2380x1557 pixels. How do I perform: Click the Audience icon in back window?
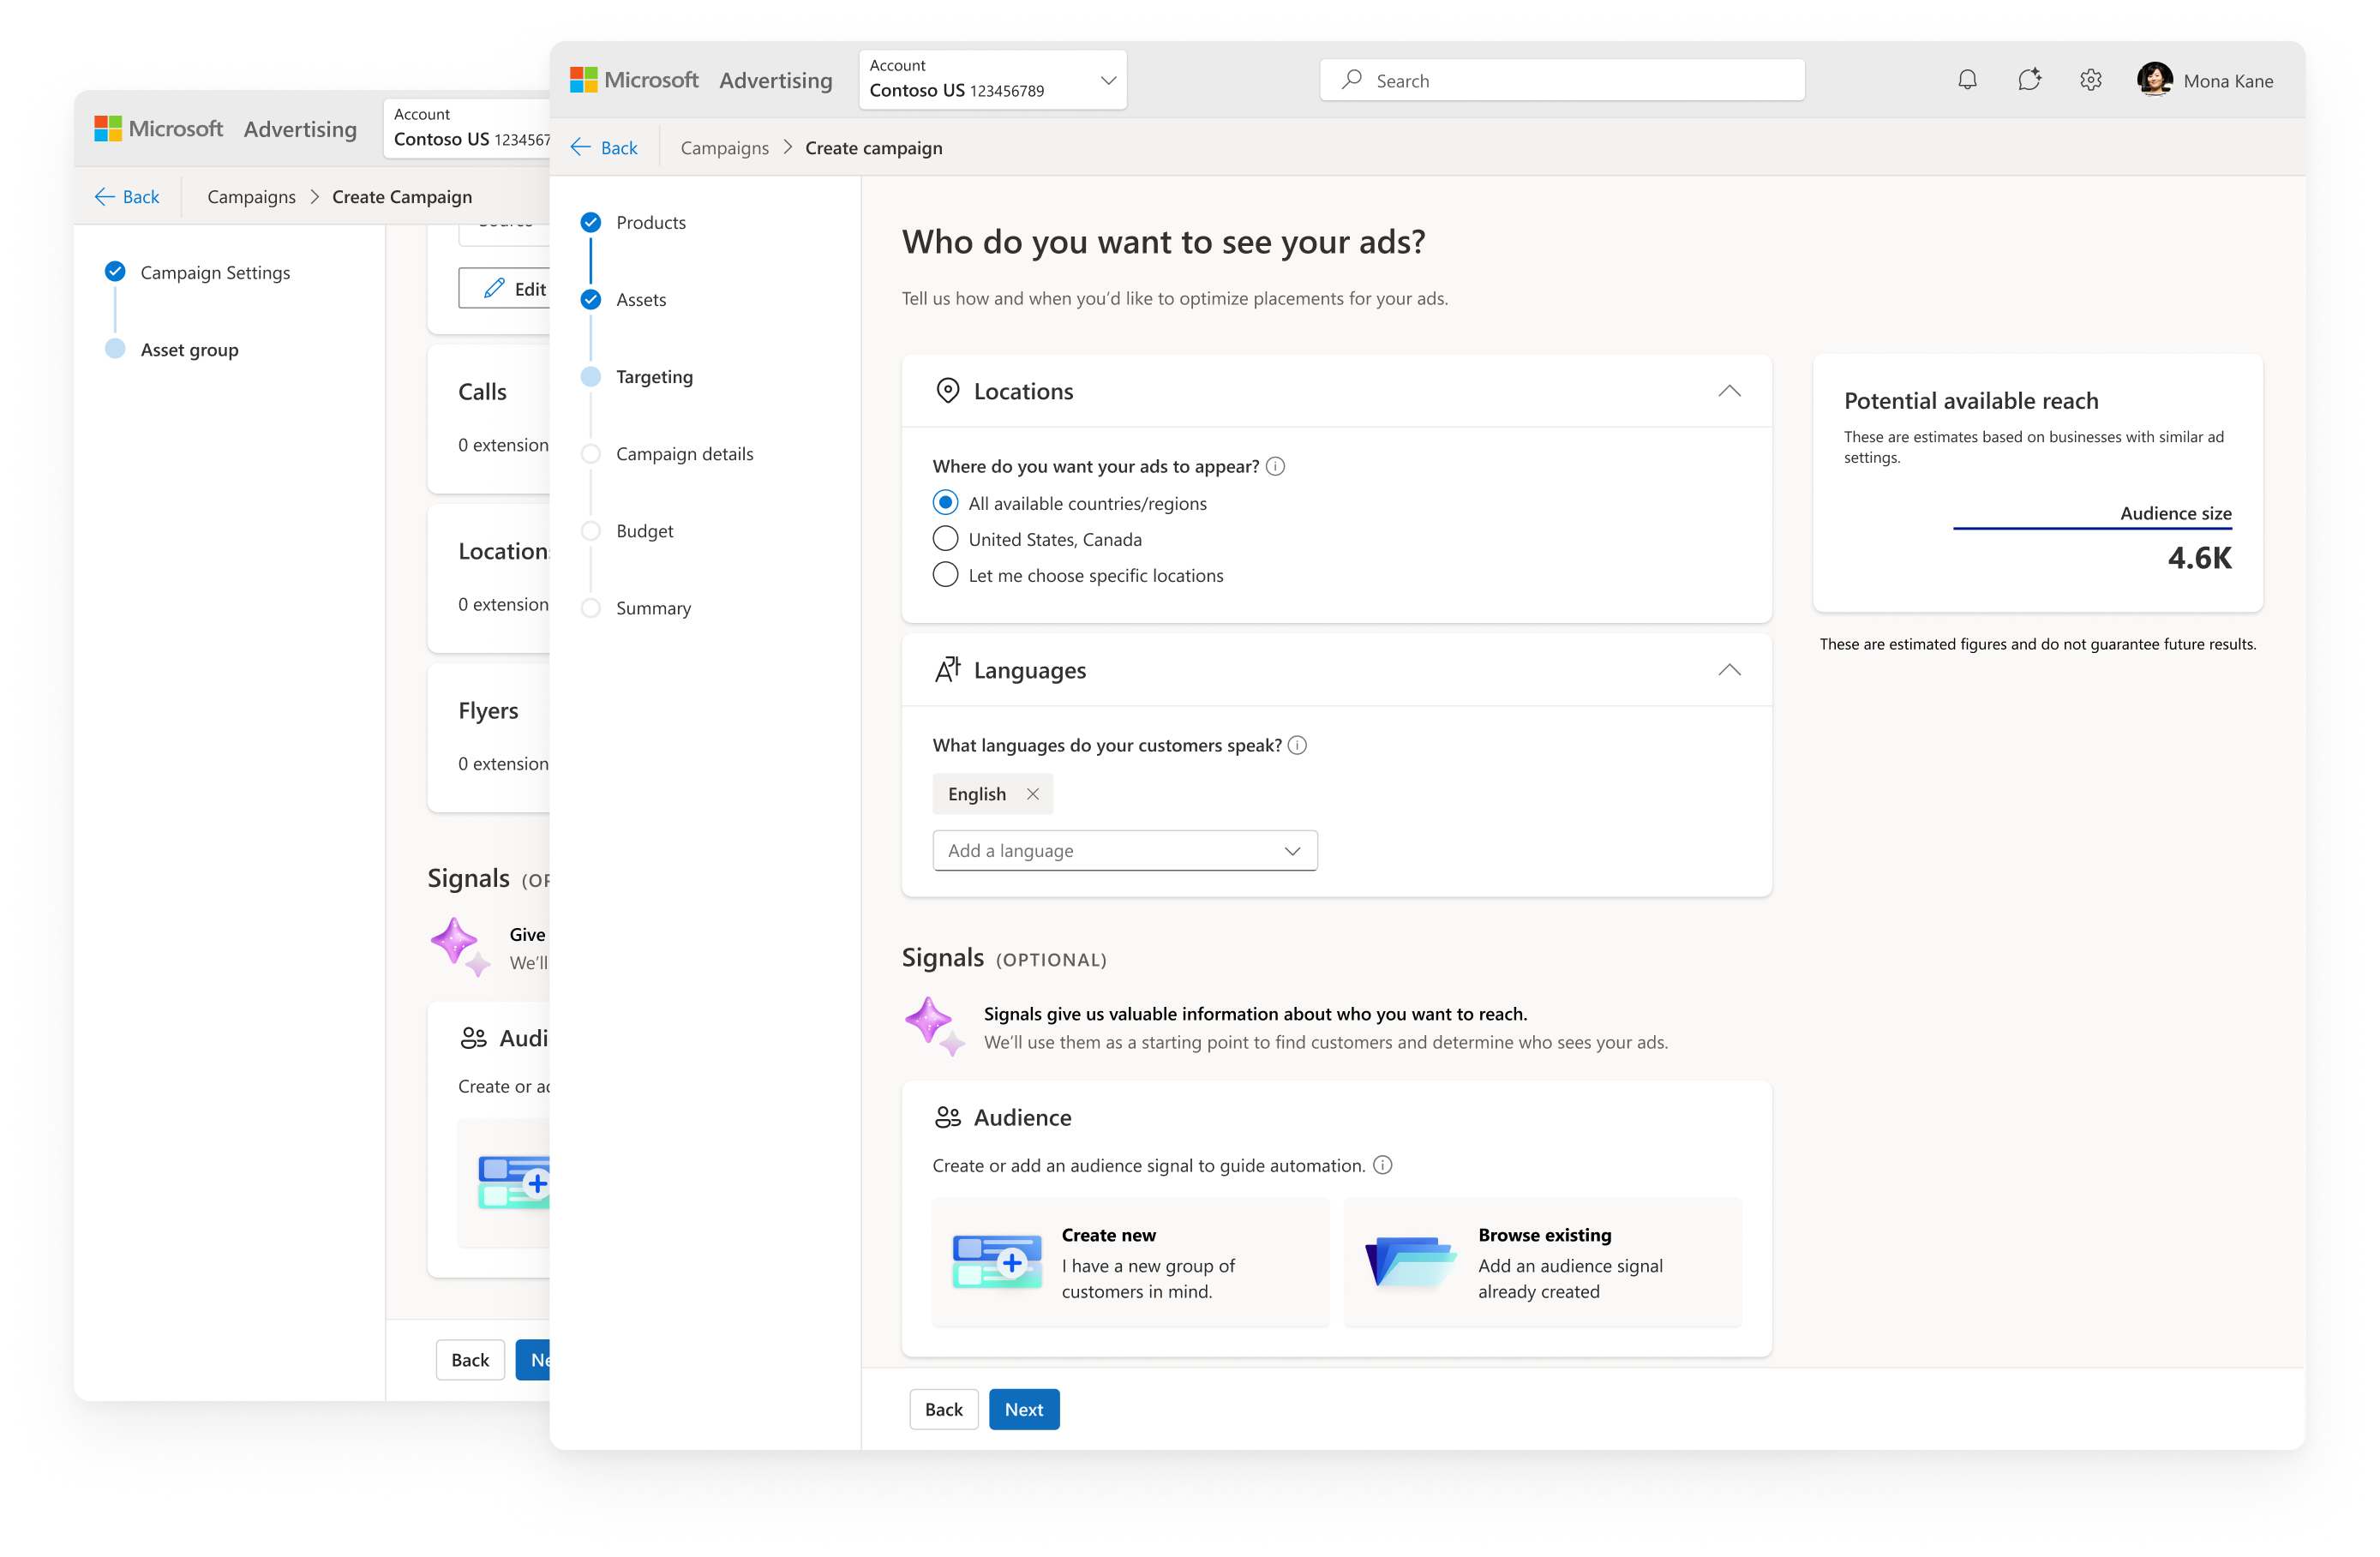tap(473, 1038)
